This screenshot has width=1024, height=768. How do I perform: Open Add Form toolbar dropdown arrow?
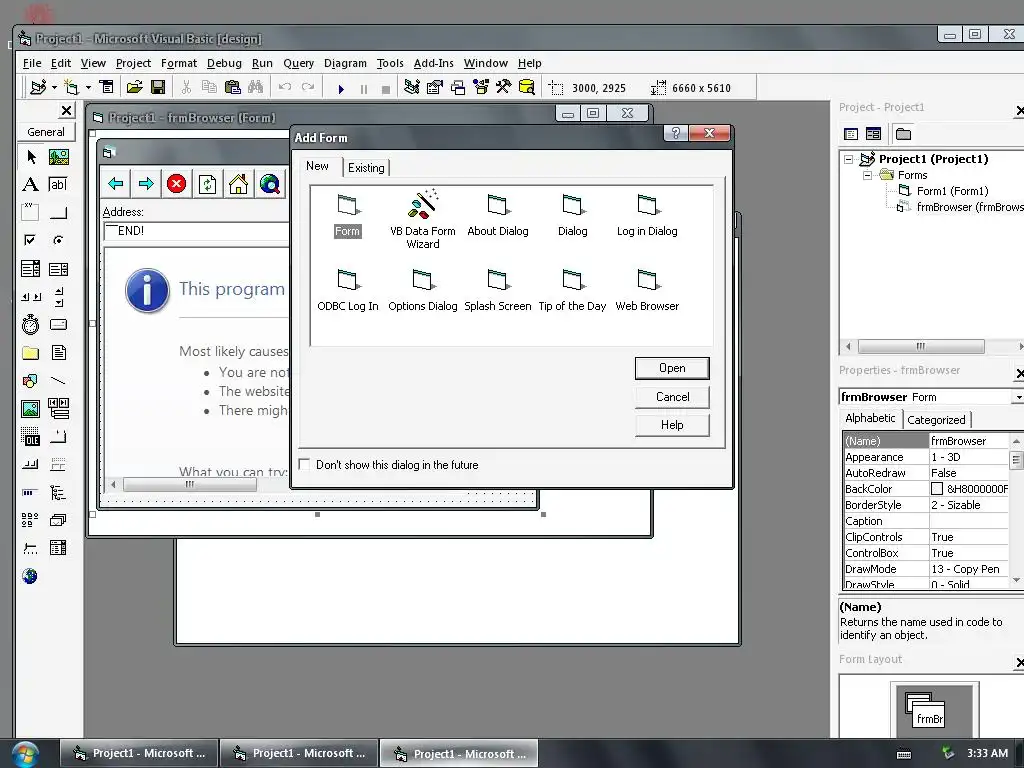[88, 87]
